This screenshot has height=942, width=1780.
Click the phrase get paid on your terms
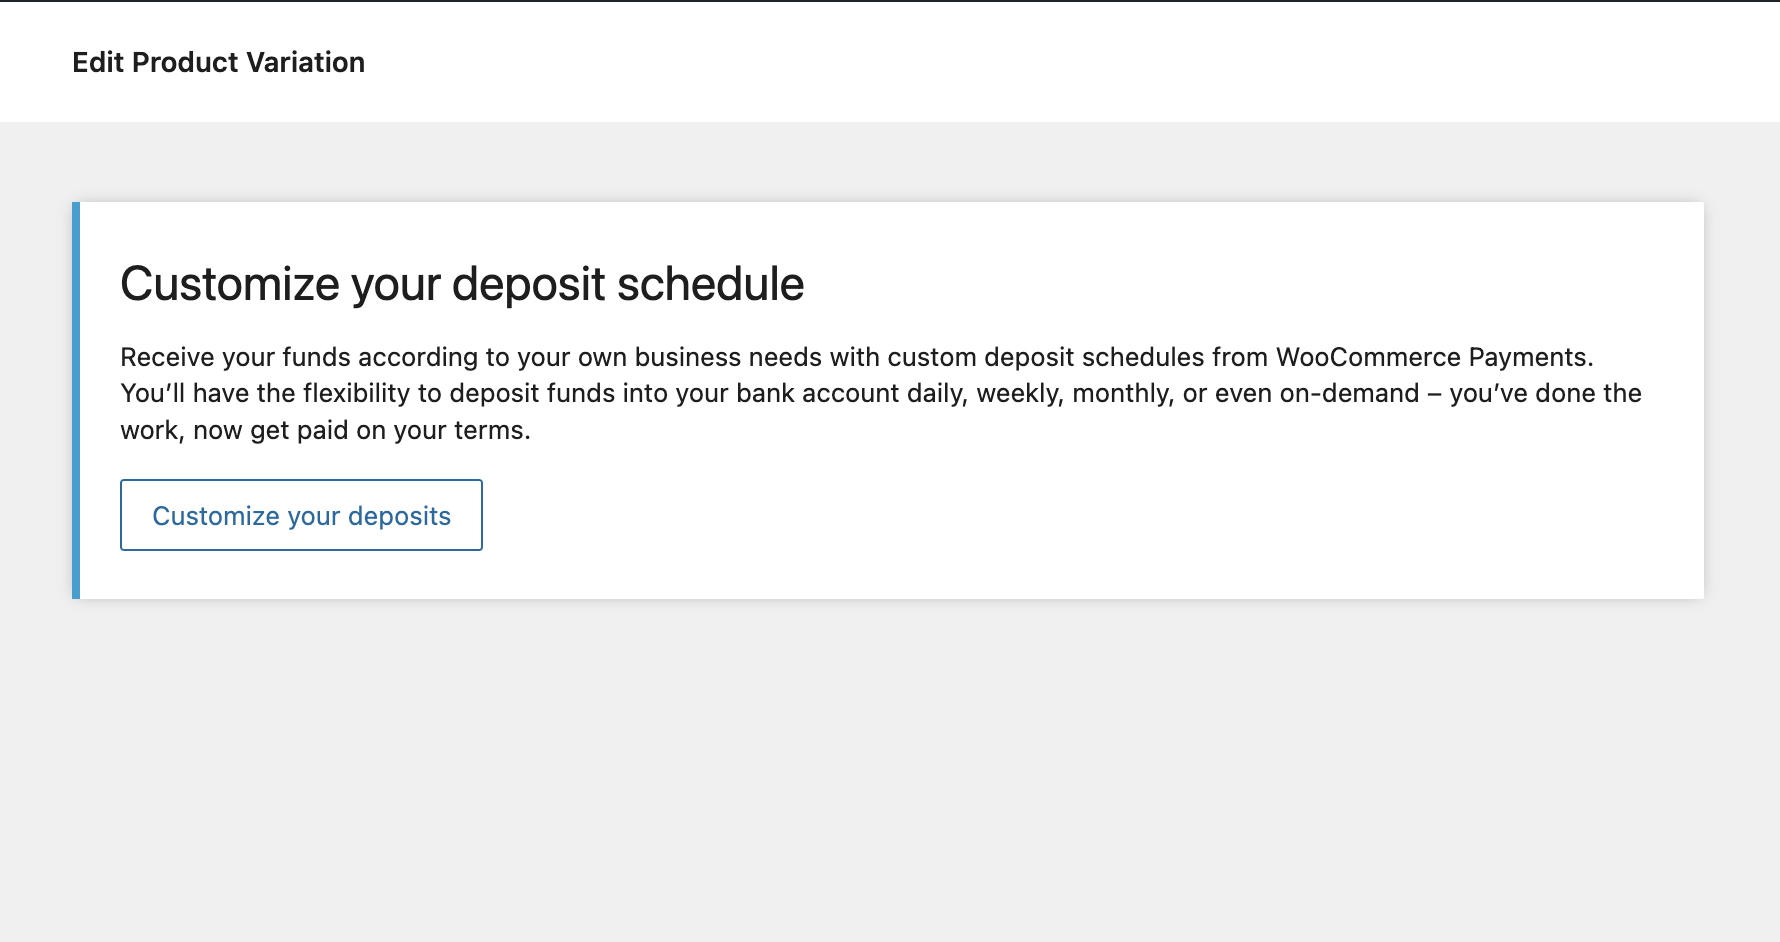click(350, 430)
